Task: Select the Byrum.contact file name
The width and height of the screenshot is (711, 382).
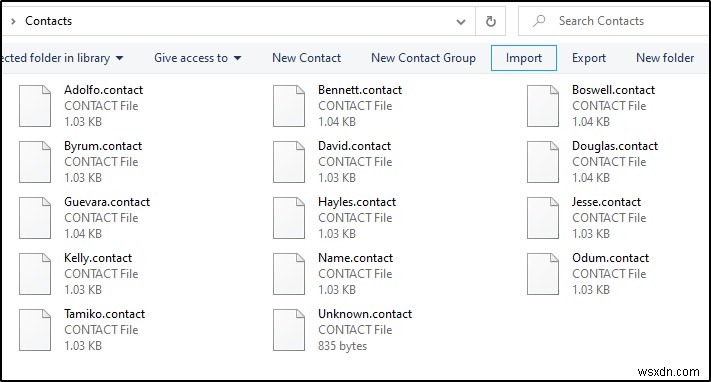Action: (x=103, y=146)
